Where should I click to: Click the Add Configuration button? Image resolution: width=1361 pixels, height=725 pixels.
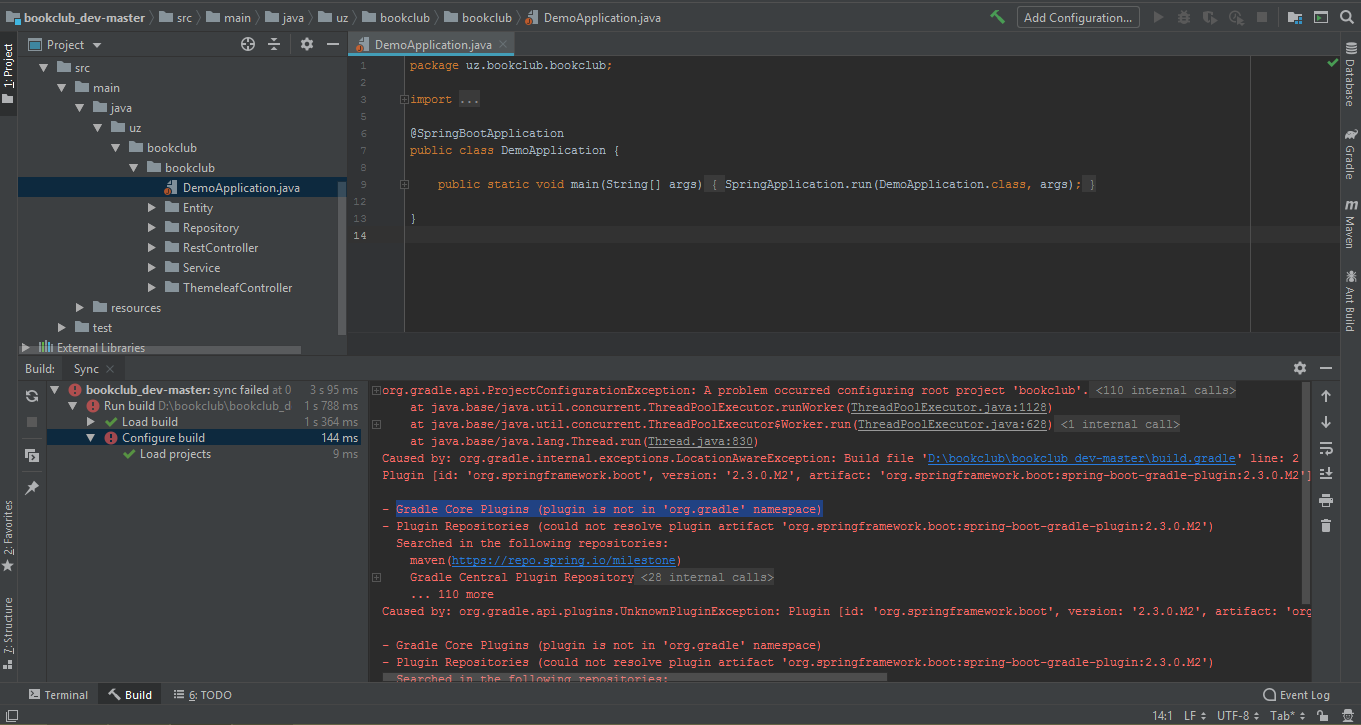(x=1078, y=17)
